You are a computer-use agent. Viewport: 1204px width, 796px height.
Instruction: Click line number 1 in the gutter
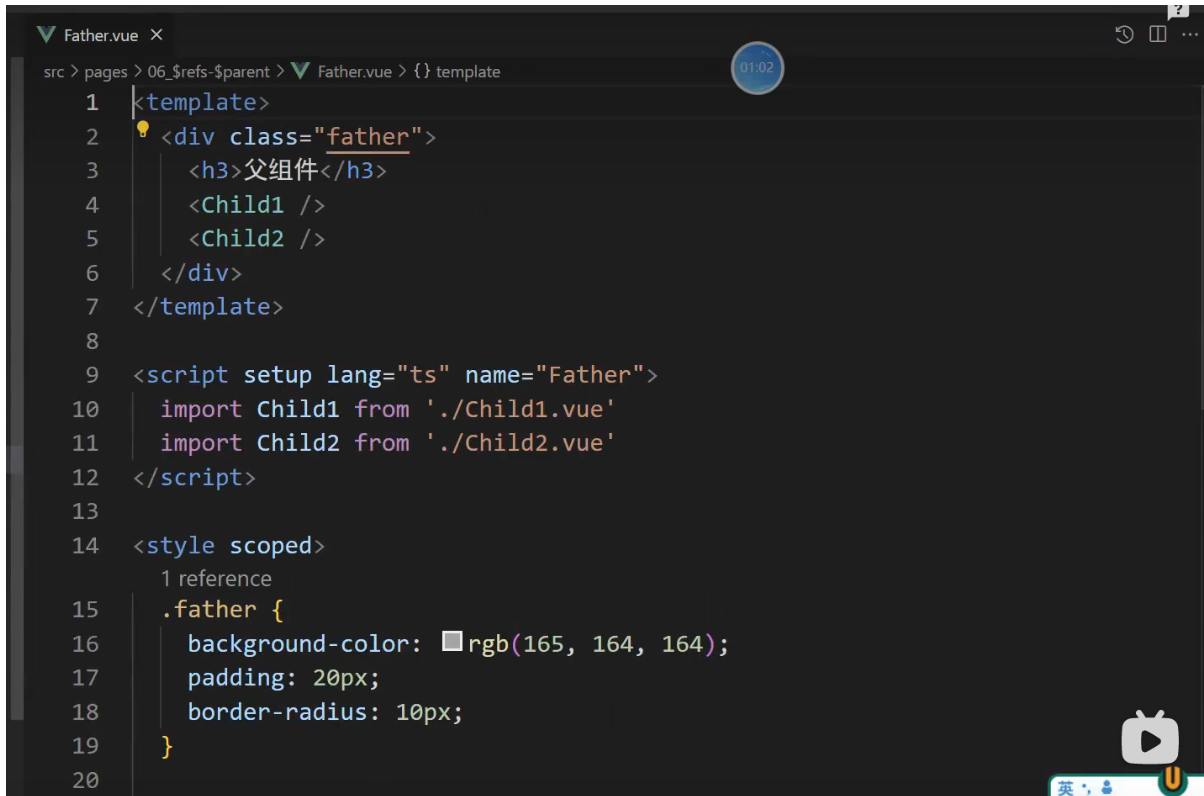pyautogui.click(x=92, y=103)
